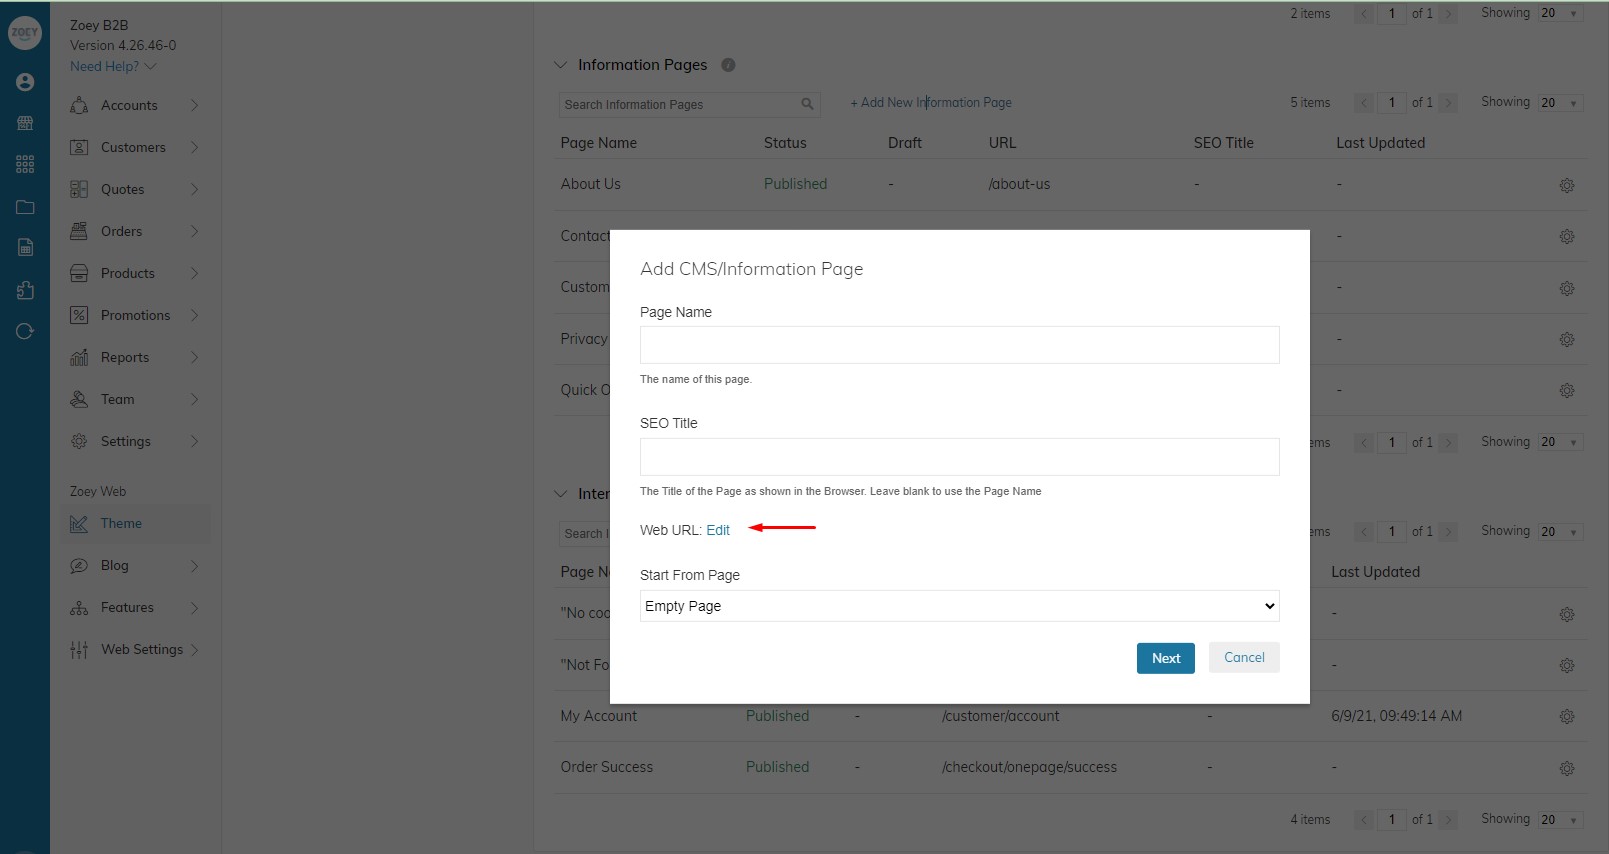Viewport: 1609px width, 854px height.
Task: Click the Next button
Action: [1166, 658]
